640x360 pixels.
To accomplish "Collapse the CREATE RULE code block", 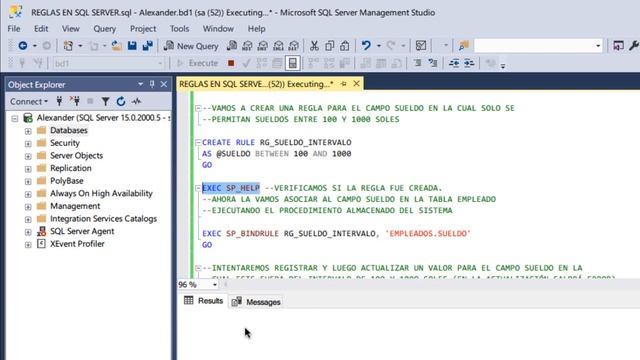I will (x=198, y=142).
